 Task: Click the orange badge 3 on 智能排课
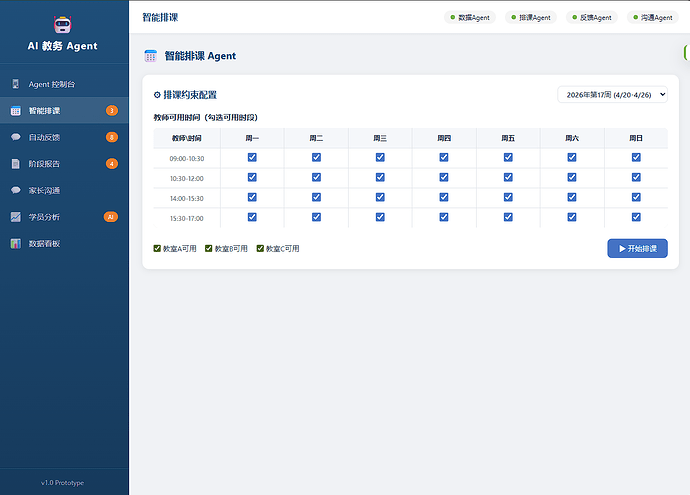112,110
